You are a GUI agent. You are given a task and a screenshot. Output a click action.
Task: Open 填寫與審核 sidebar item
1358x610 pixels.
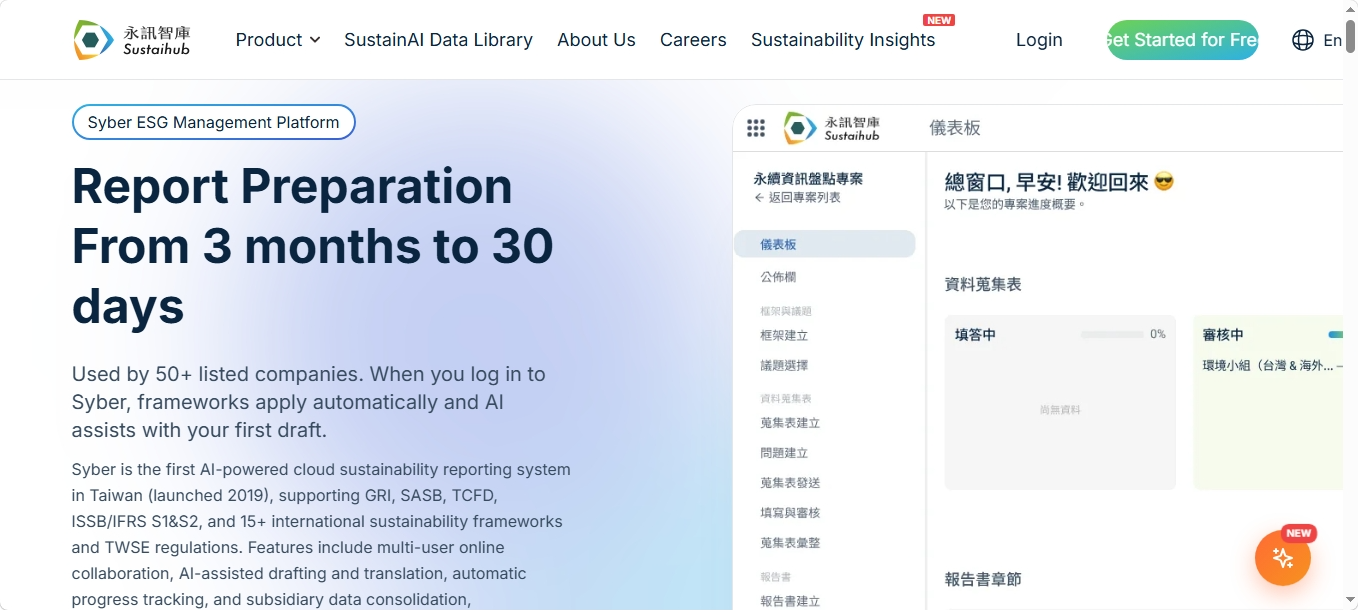point(790,513)
